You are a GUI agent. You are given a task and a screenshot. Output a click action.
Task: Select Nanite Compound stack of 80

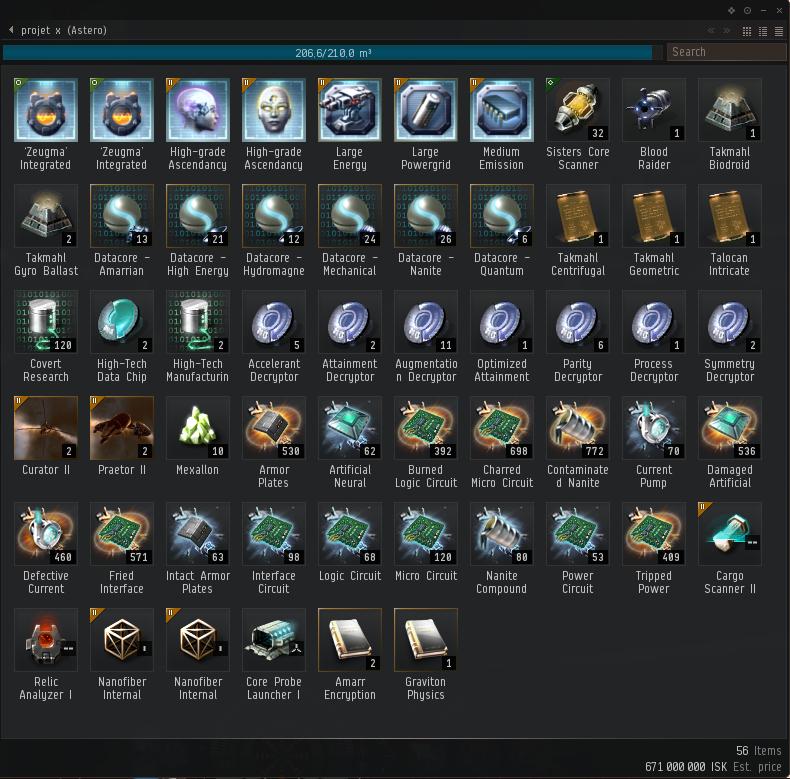pyautogui.click(x=501, y=534)
